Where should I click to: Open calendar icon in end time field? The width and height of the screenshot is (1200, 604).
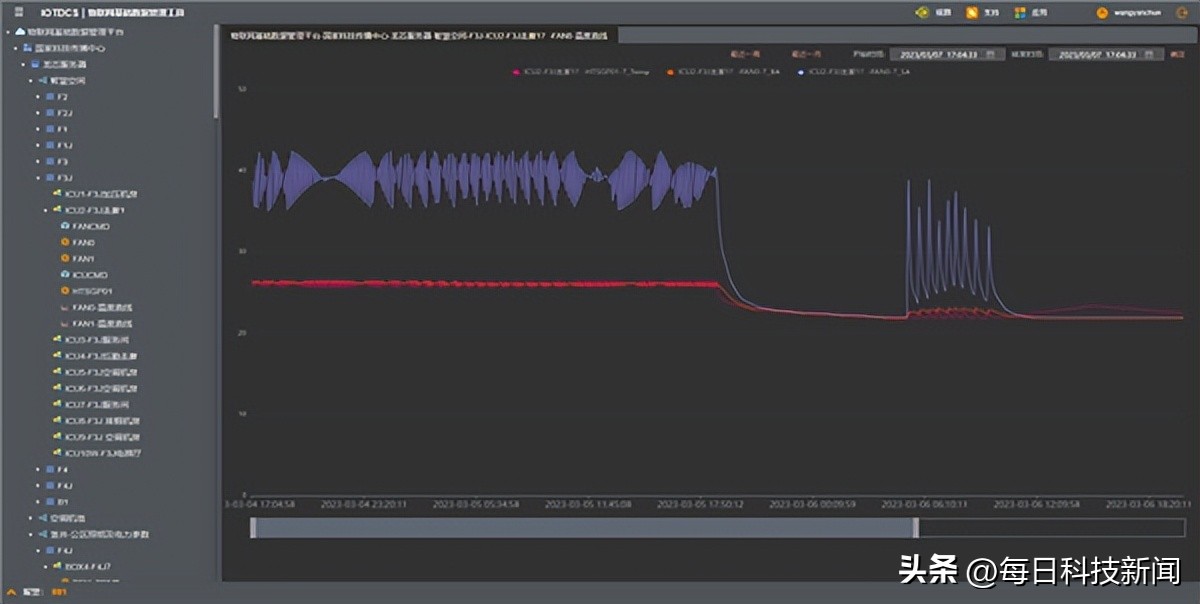coord(1146,54)
